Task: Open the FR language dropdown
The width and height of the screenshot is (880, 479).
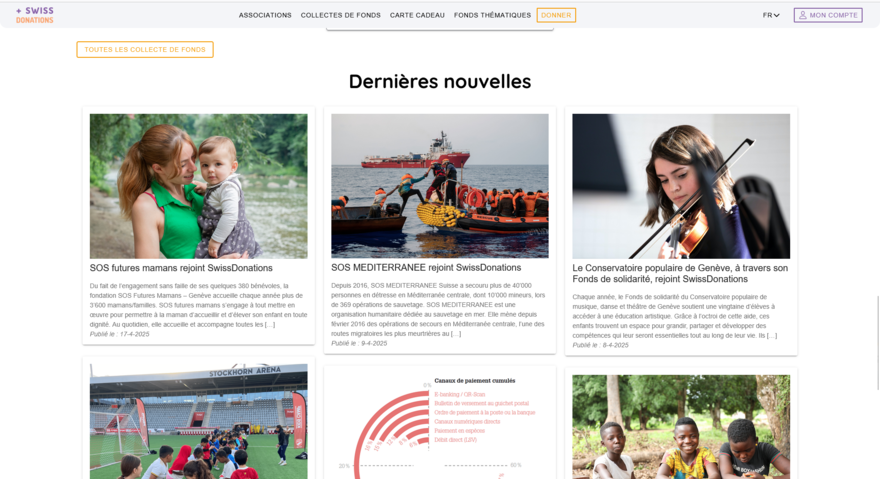Action: click(x=771, y=15)
